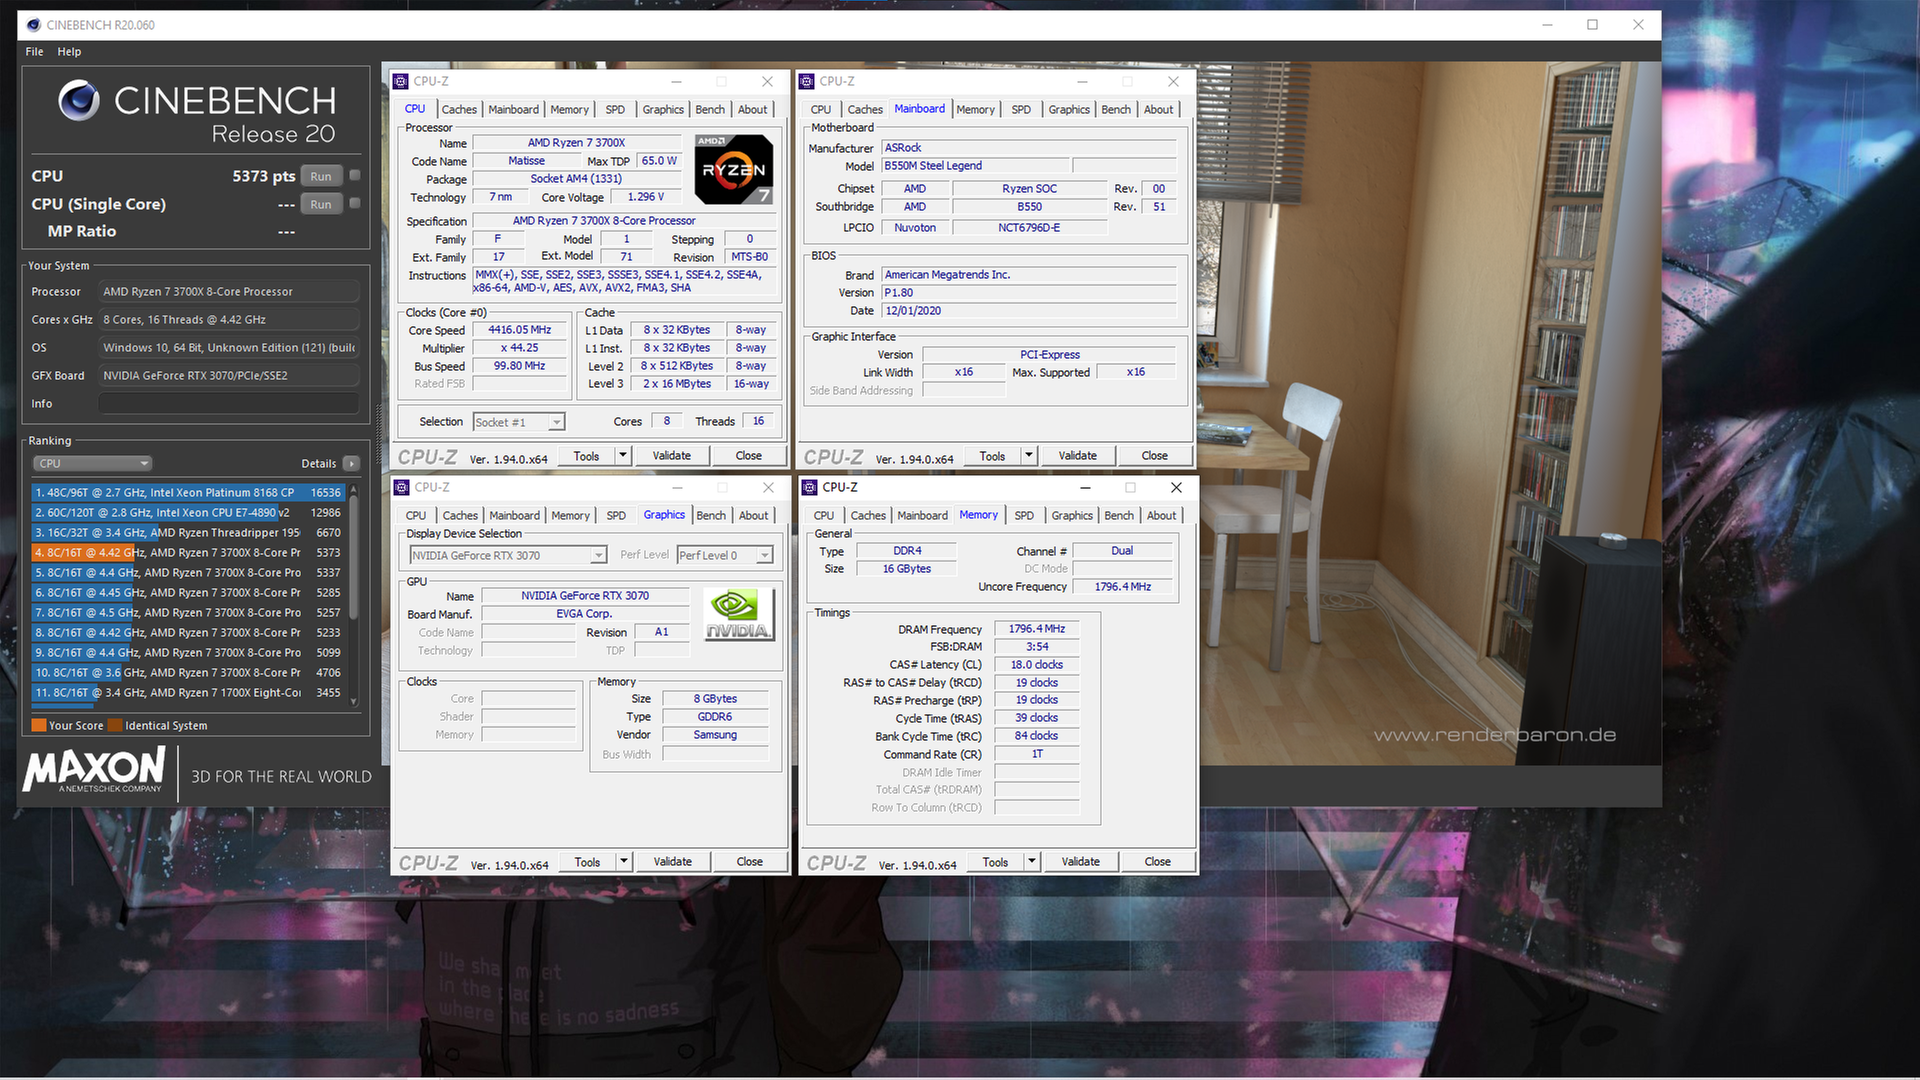Image resolution: width=1920 pixels, height=1080 pixels.
Task: Click CAS# Latency 18.0 clocks value
Action: (x=1037, y=665)
